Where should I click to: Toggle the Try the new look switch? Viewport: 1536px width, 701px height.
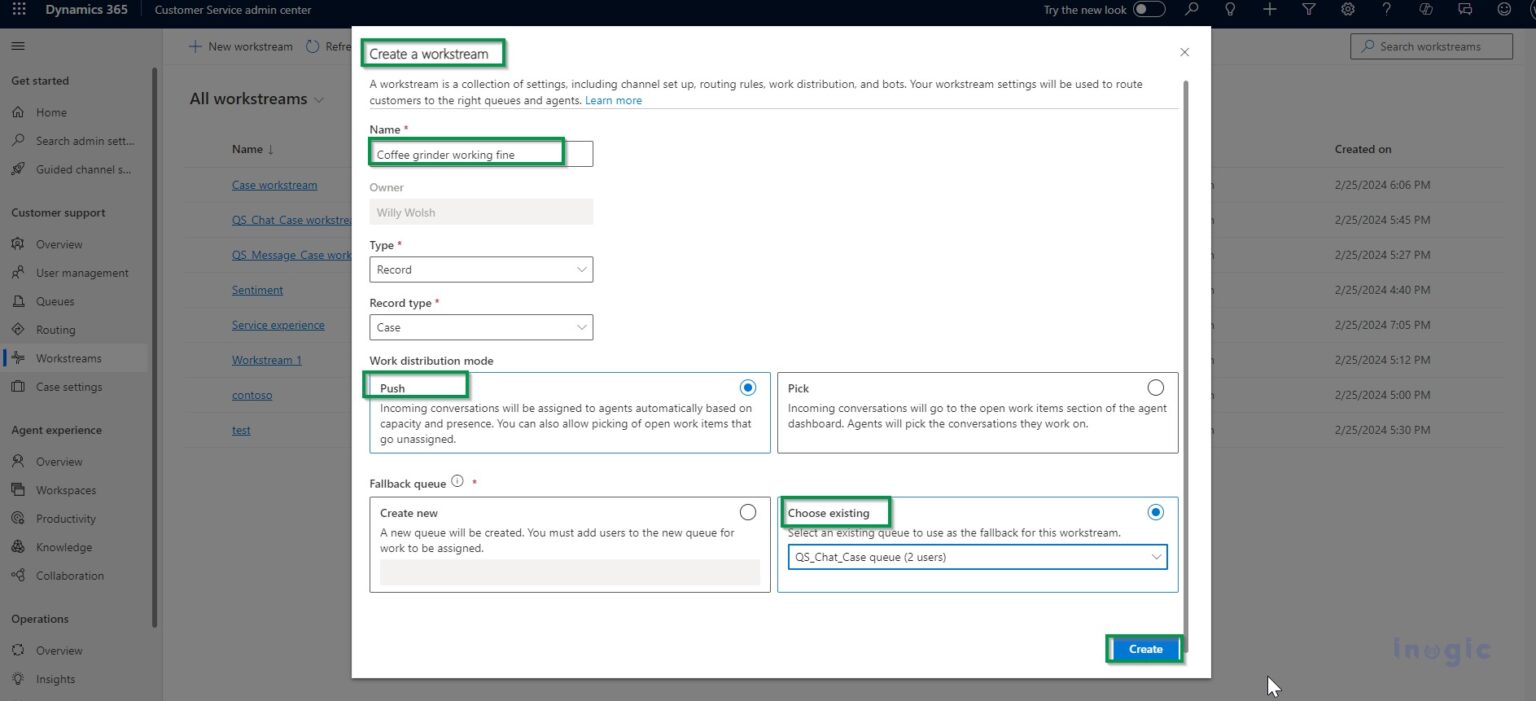pos(1149,10)
